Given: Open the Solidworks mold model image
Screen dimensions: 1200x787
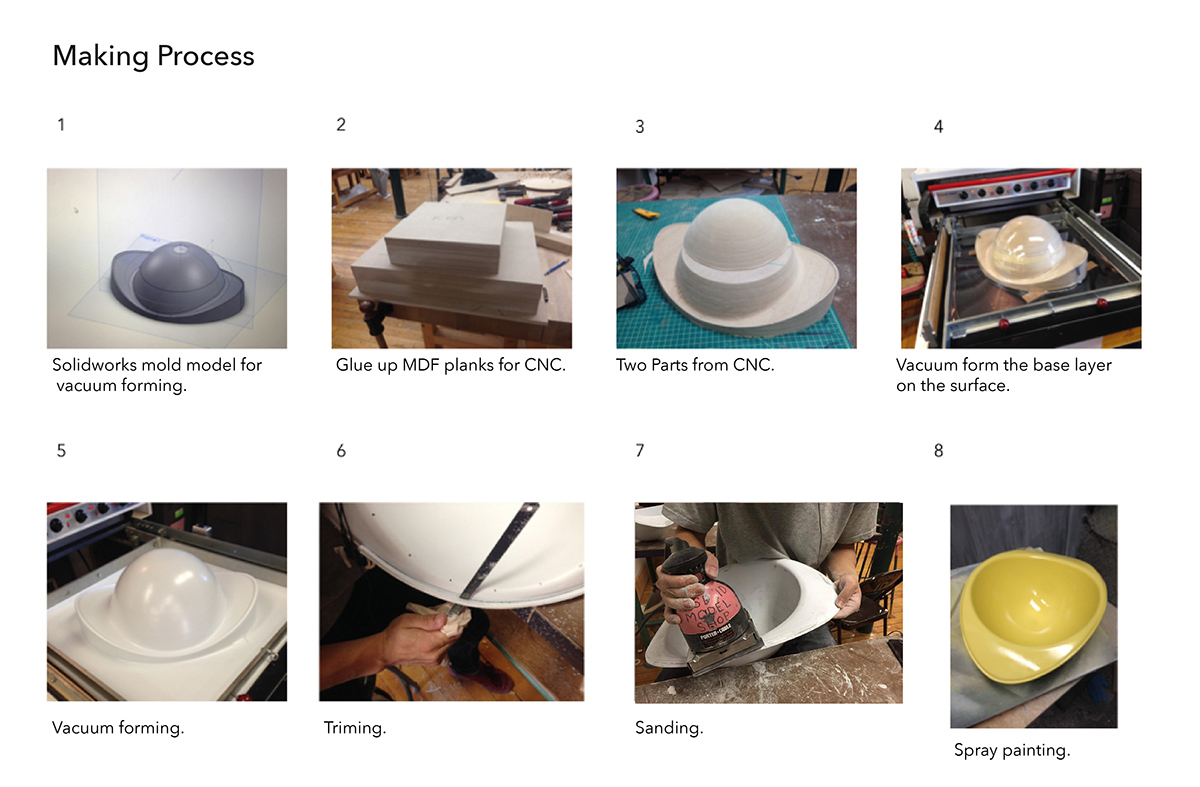Looking at the screenshot, I should 167,258.
